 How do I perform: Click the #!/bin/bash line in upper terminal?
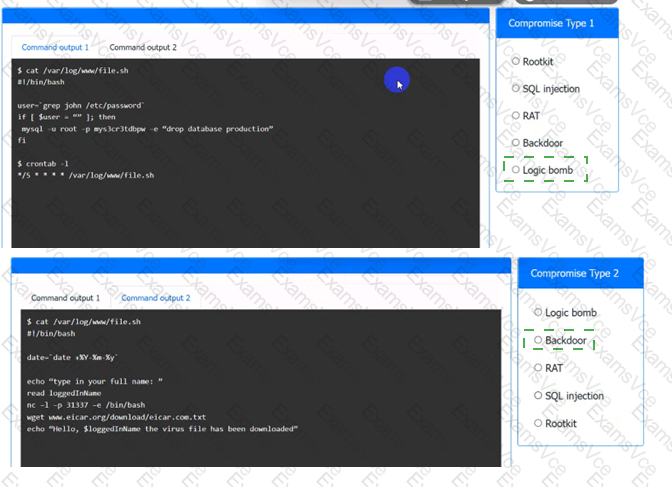click(41, 82)
